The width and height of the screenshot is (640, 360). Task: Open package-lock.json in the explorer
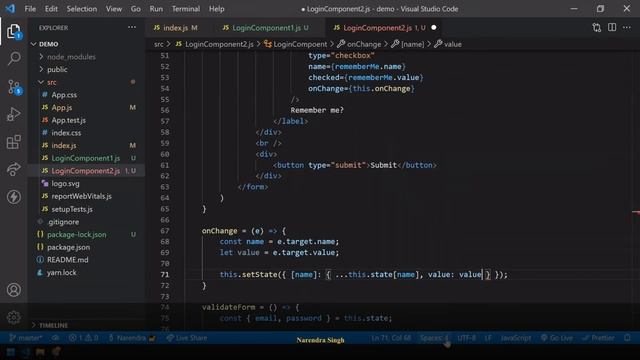(x=76, y=234)
